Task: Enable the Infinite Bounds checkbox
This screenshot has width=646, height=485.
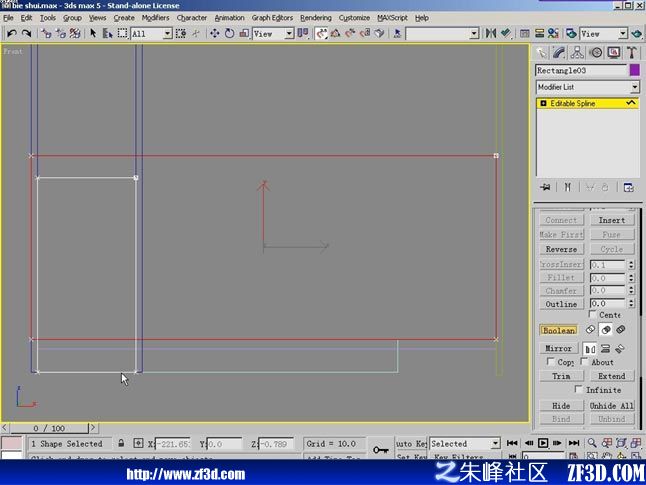Action: (x=578, y=389)
